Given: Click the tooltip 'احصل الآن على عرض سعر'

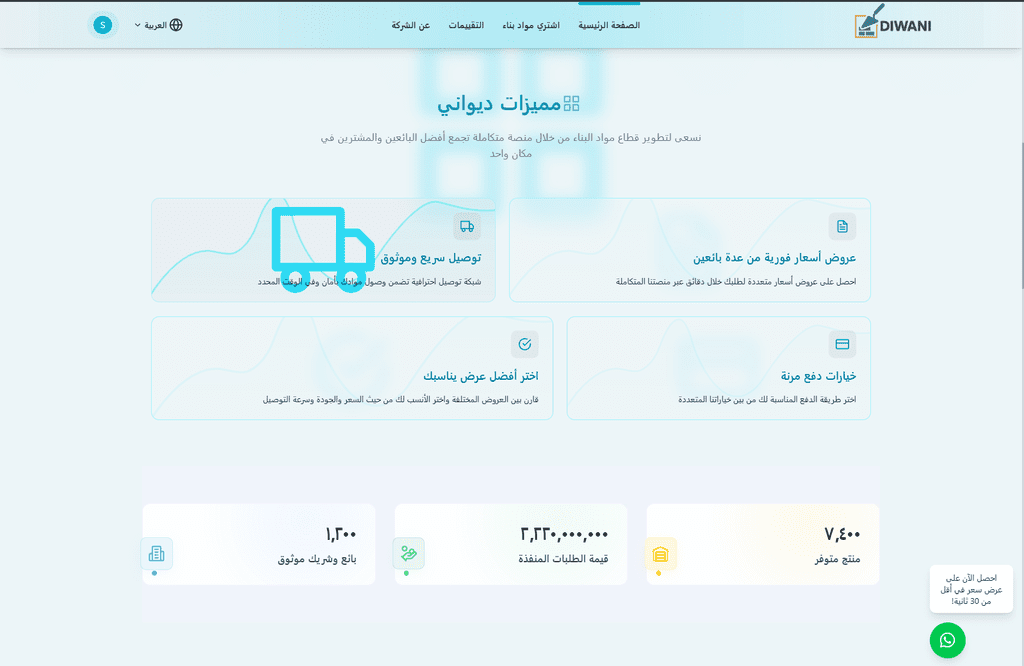Looking at the screenshot, I should 971,590.
